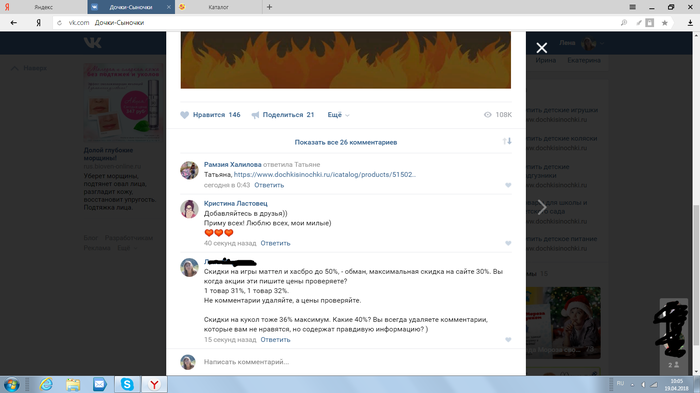Like Кристина Ластовец's comment
The width and height of the screenshot is (700, 393).
pyautogui.click(x=508, y=243)
